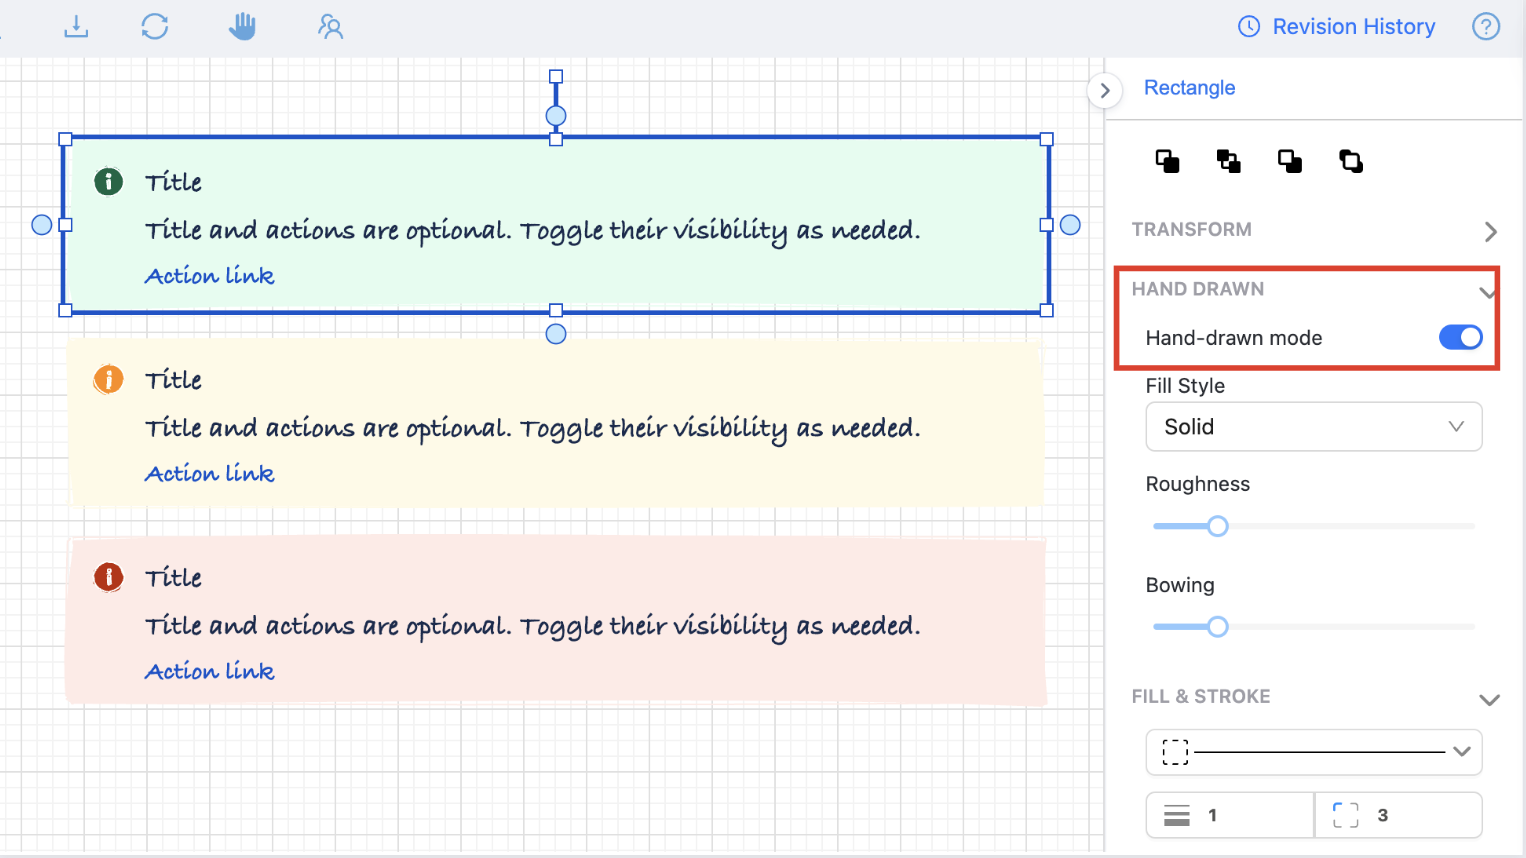1526x858 pixels.
Task: Click the Rectangle panel header label
Action: click(1189, 88)
